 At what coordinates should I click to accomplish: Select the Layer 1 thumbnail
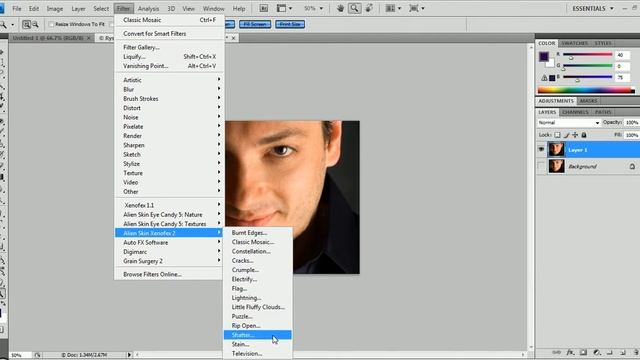tap(556, 149)
